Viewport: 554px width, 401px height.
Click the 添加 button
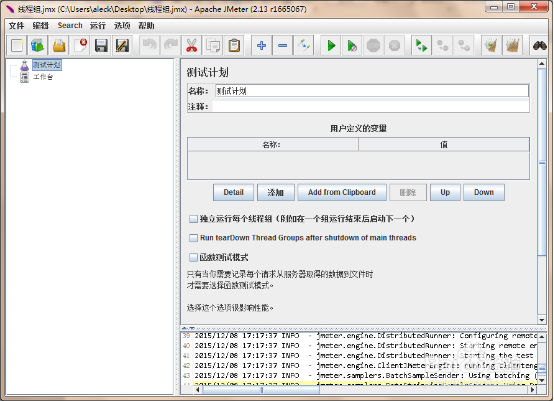(276, 192)
